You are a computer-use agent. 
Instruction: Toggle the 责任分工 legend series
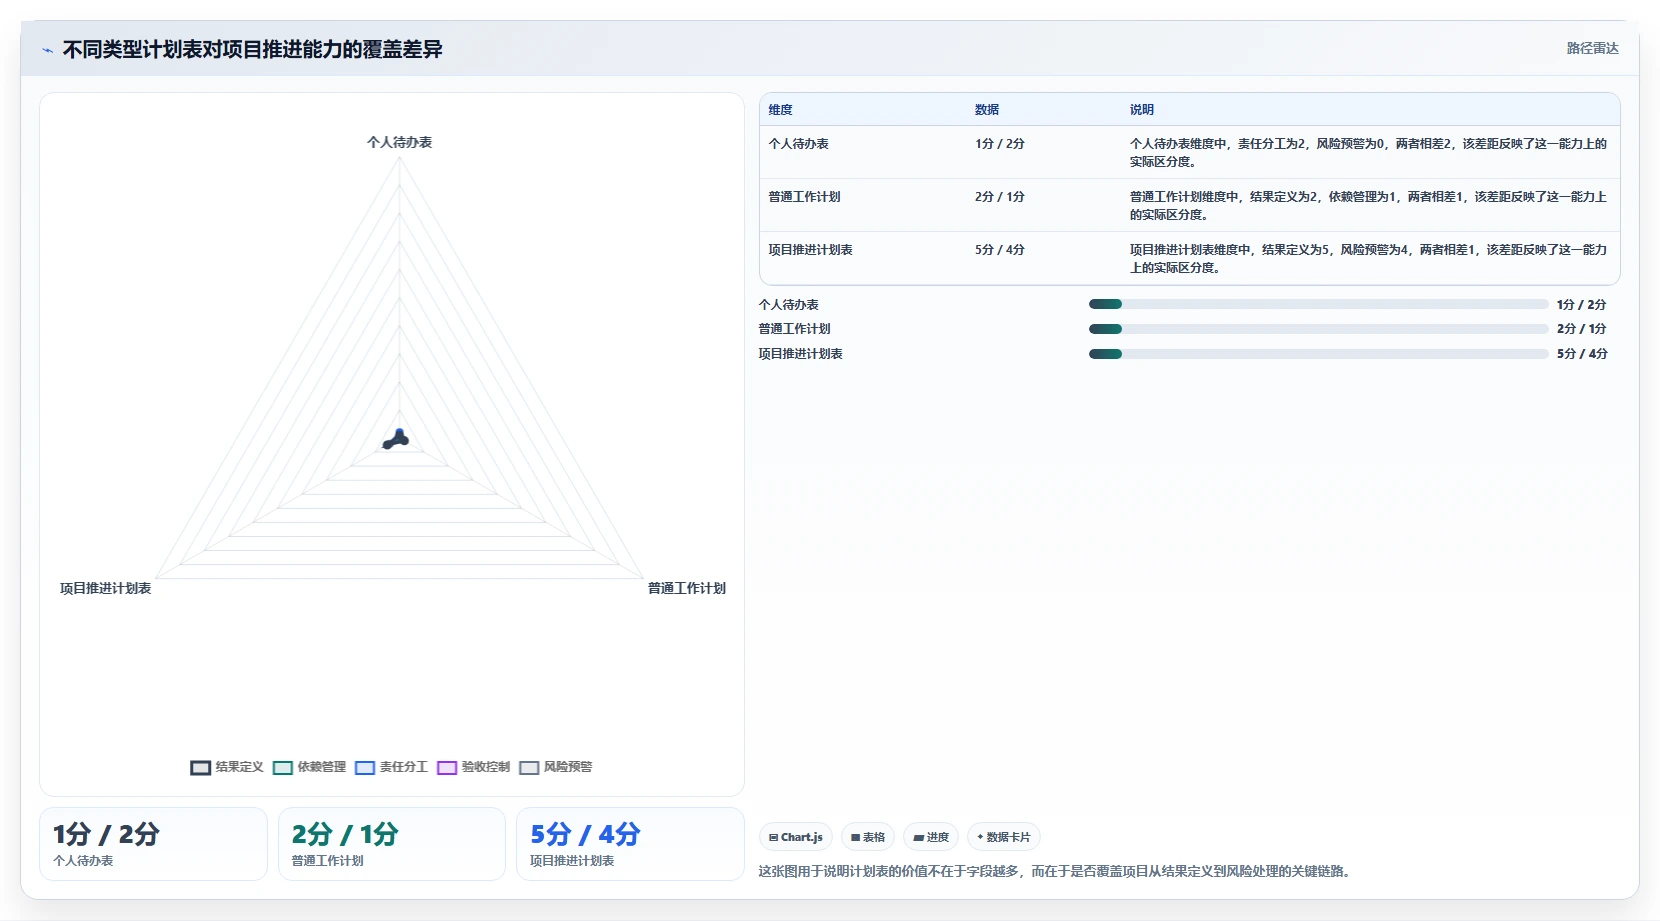pyautogui.click(x=391, y=767)
